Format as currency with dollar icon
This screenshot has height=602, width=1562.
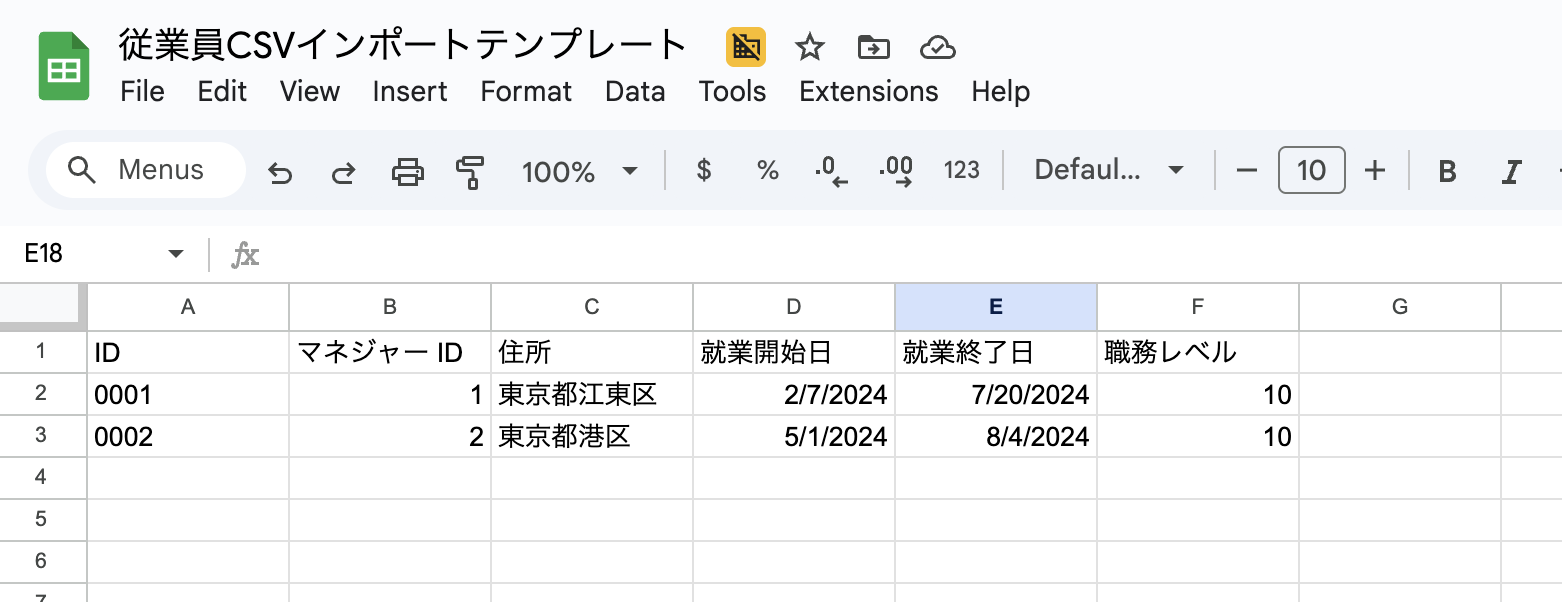tap(704, 171)
